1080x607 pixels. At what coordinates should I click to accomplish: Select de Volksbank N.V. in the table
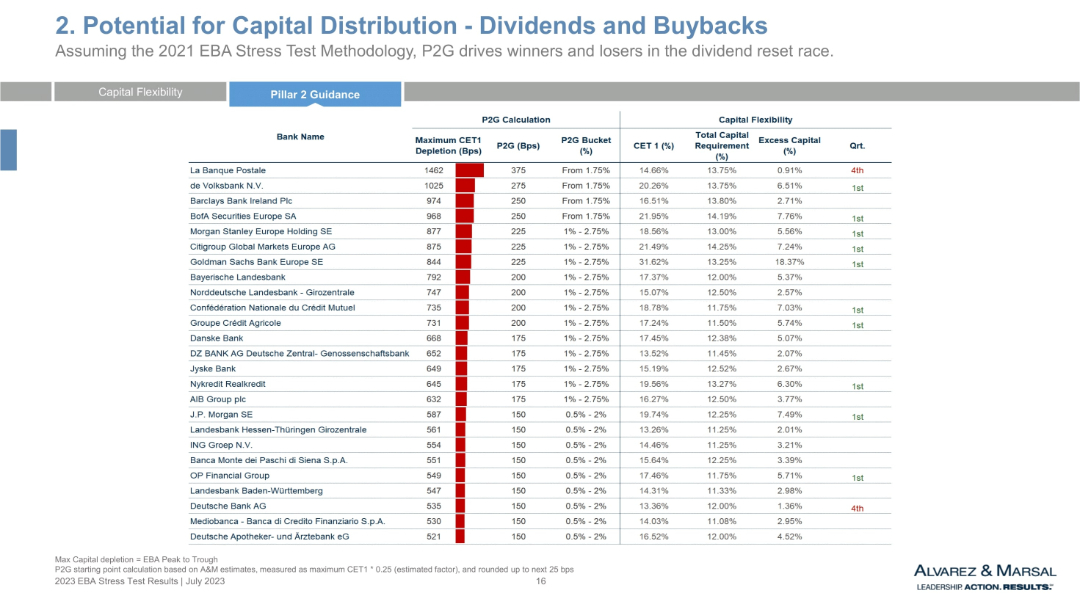pyautogui.click(x=227, y=185)
